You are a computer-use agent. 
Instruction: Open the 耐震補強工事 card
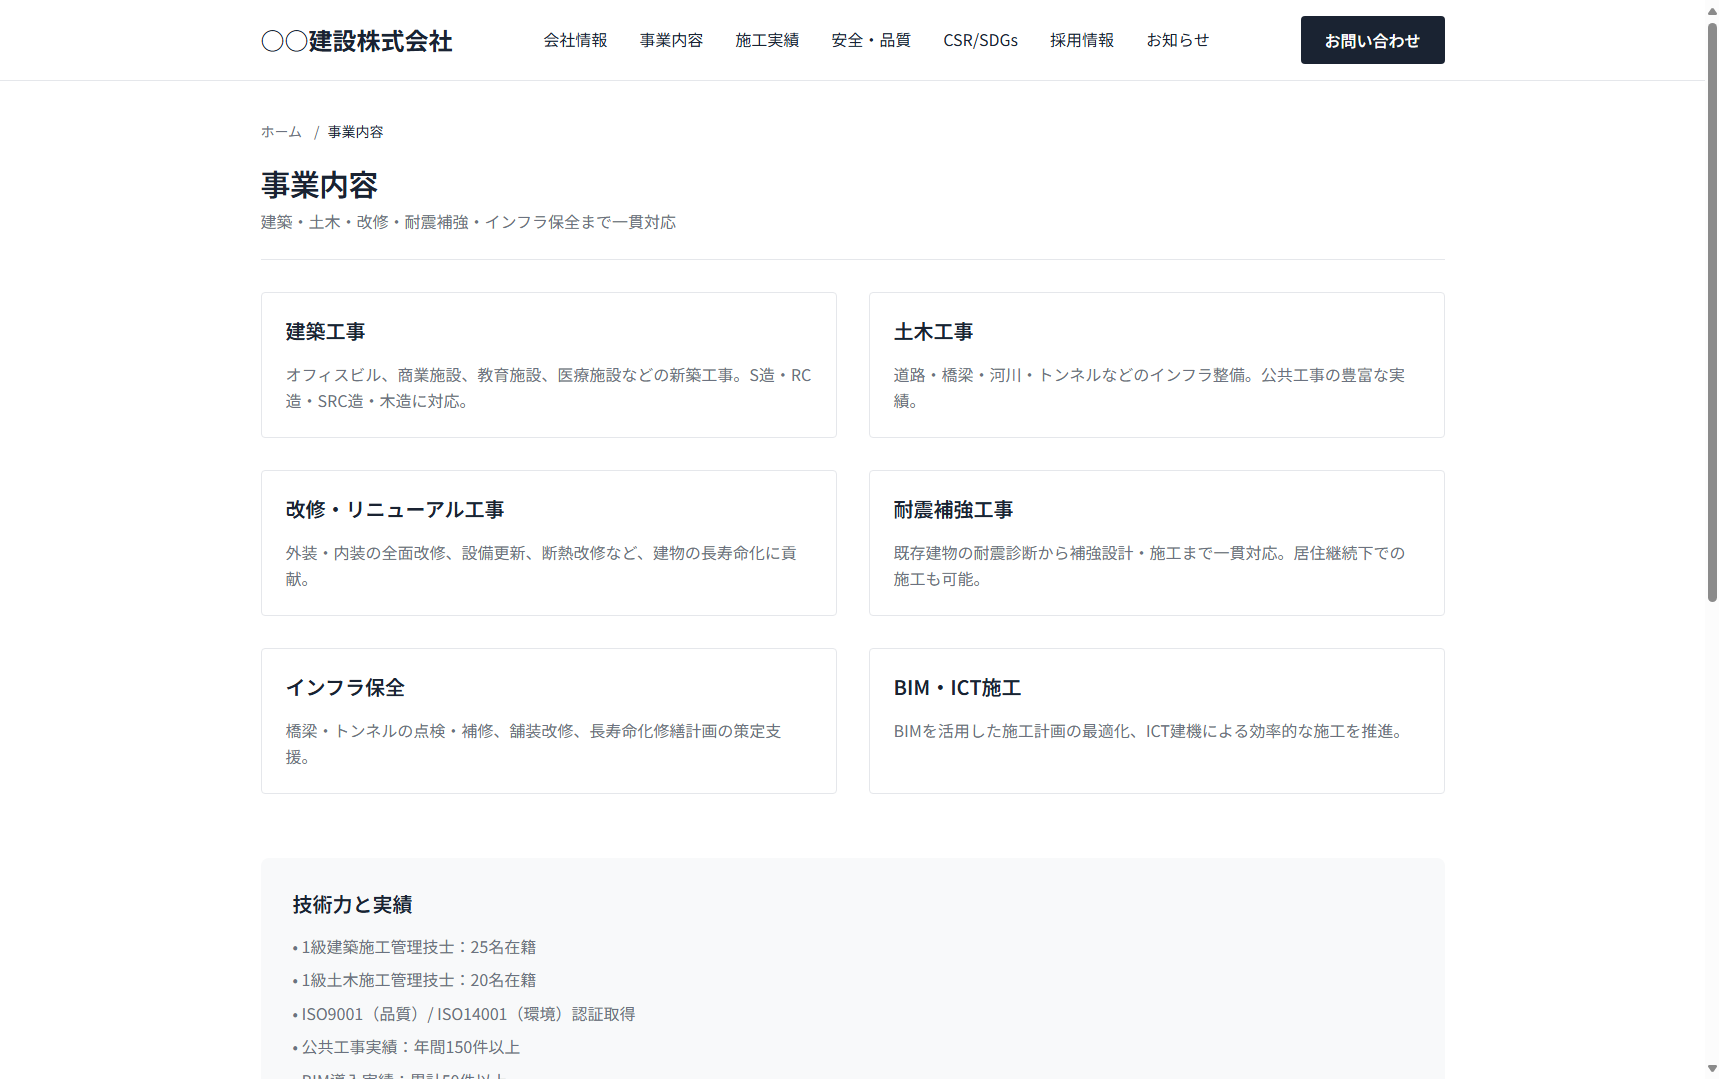(x=1156, y=542)
